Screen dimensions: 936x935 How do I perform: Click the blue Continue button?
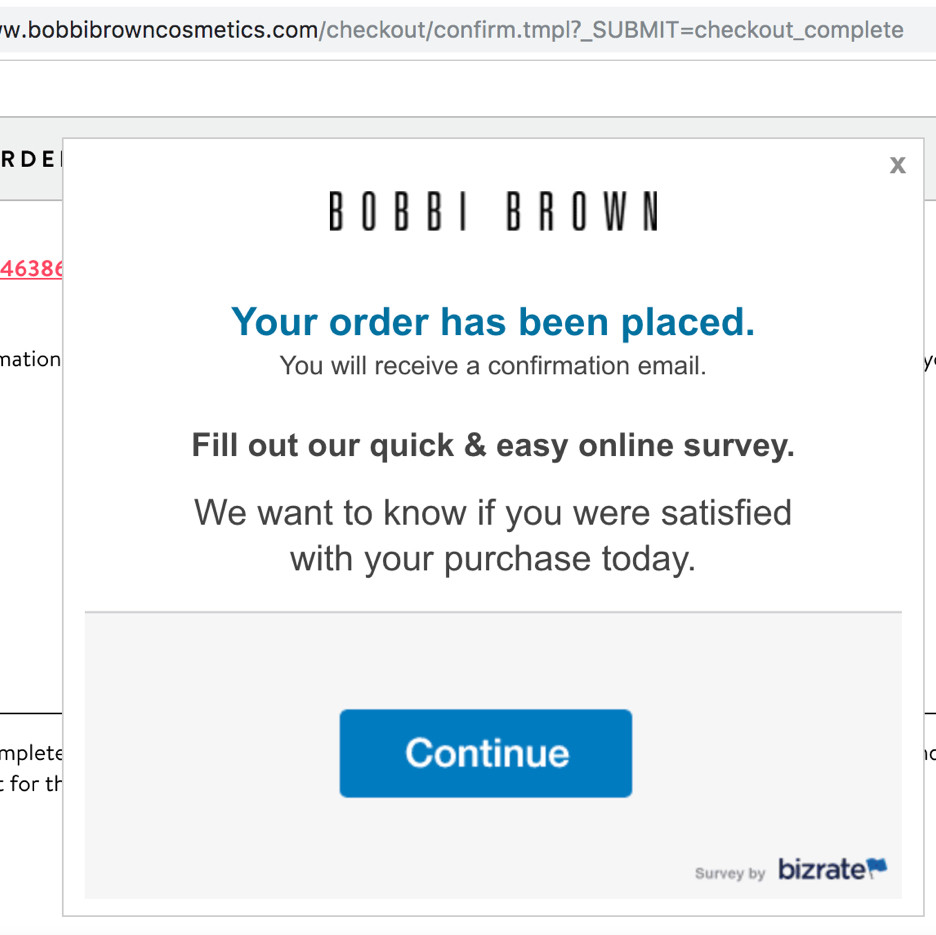pos(485,753)
